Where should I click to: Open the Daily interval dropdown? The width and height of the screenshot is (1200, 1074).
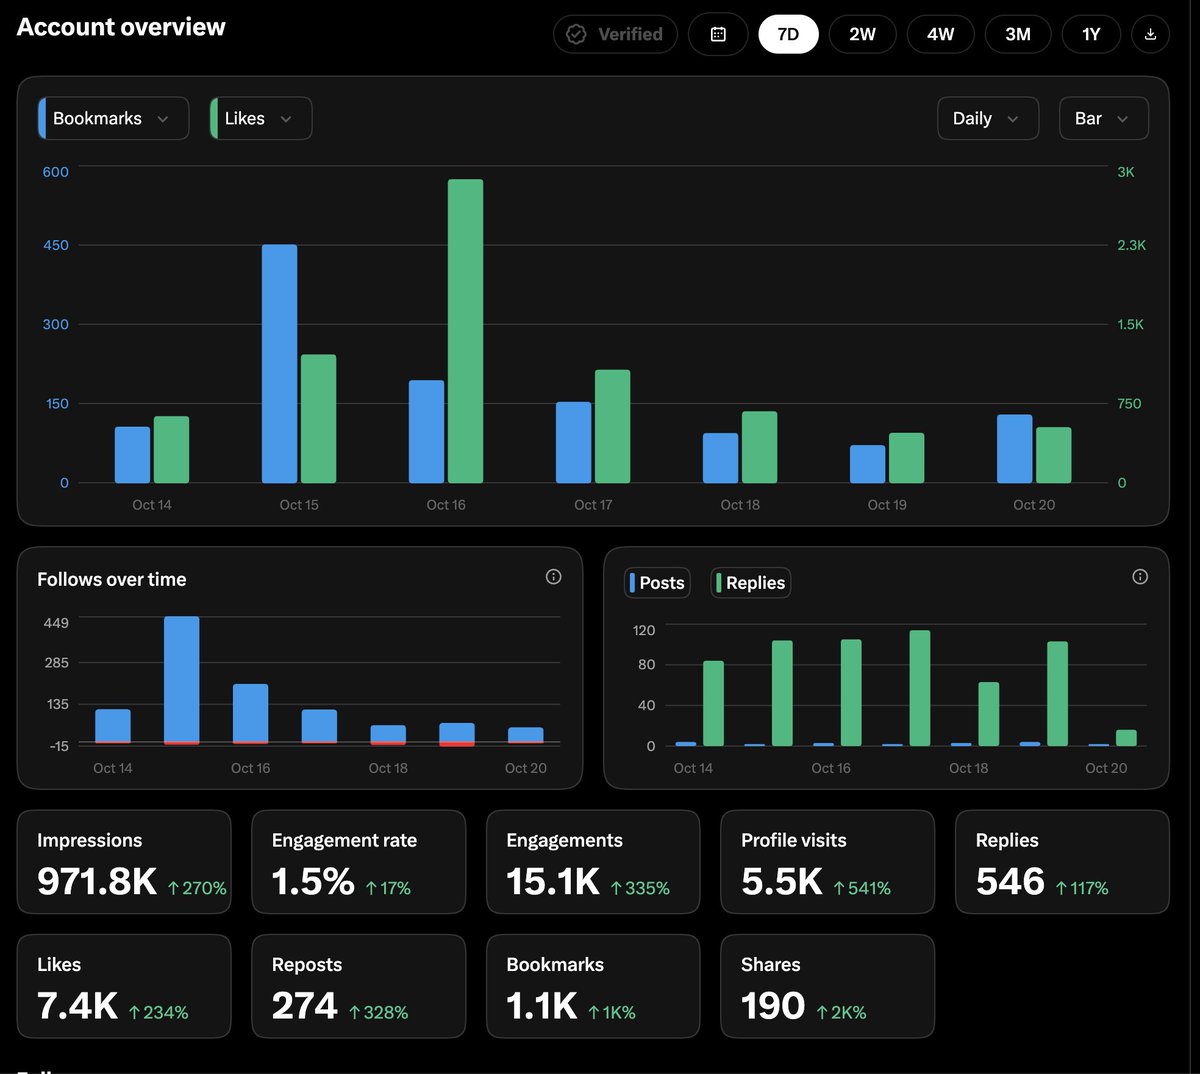988,118
